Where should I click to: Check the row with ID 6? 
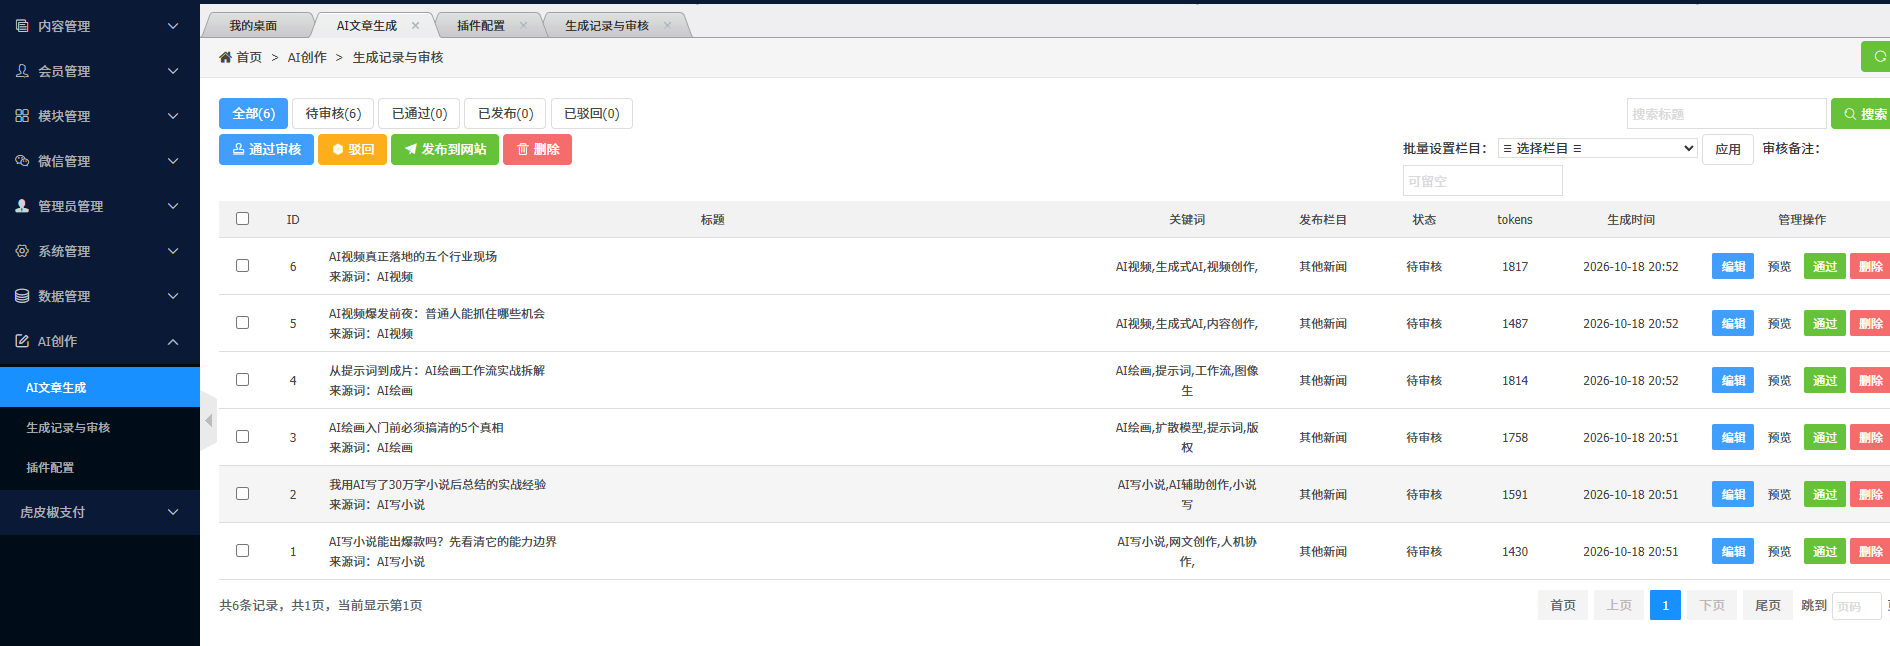click(242, 265)
